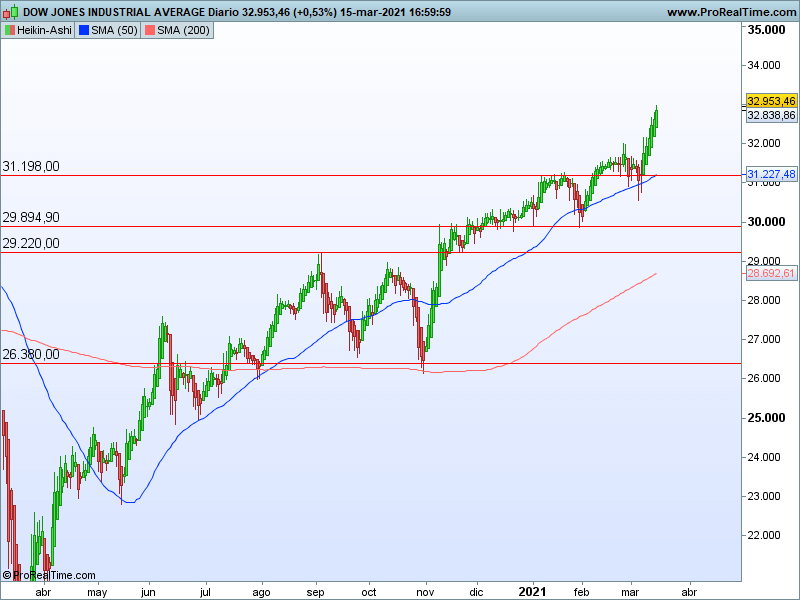The image size is (800, 600).
Task: Click the pink SMA 200 value label 28.692,61
Action: [771, 273]
